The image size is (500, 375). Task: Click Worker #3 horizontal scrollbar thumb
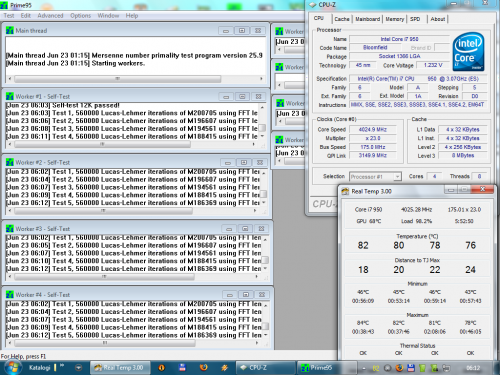click(105, 277)
